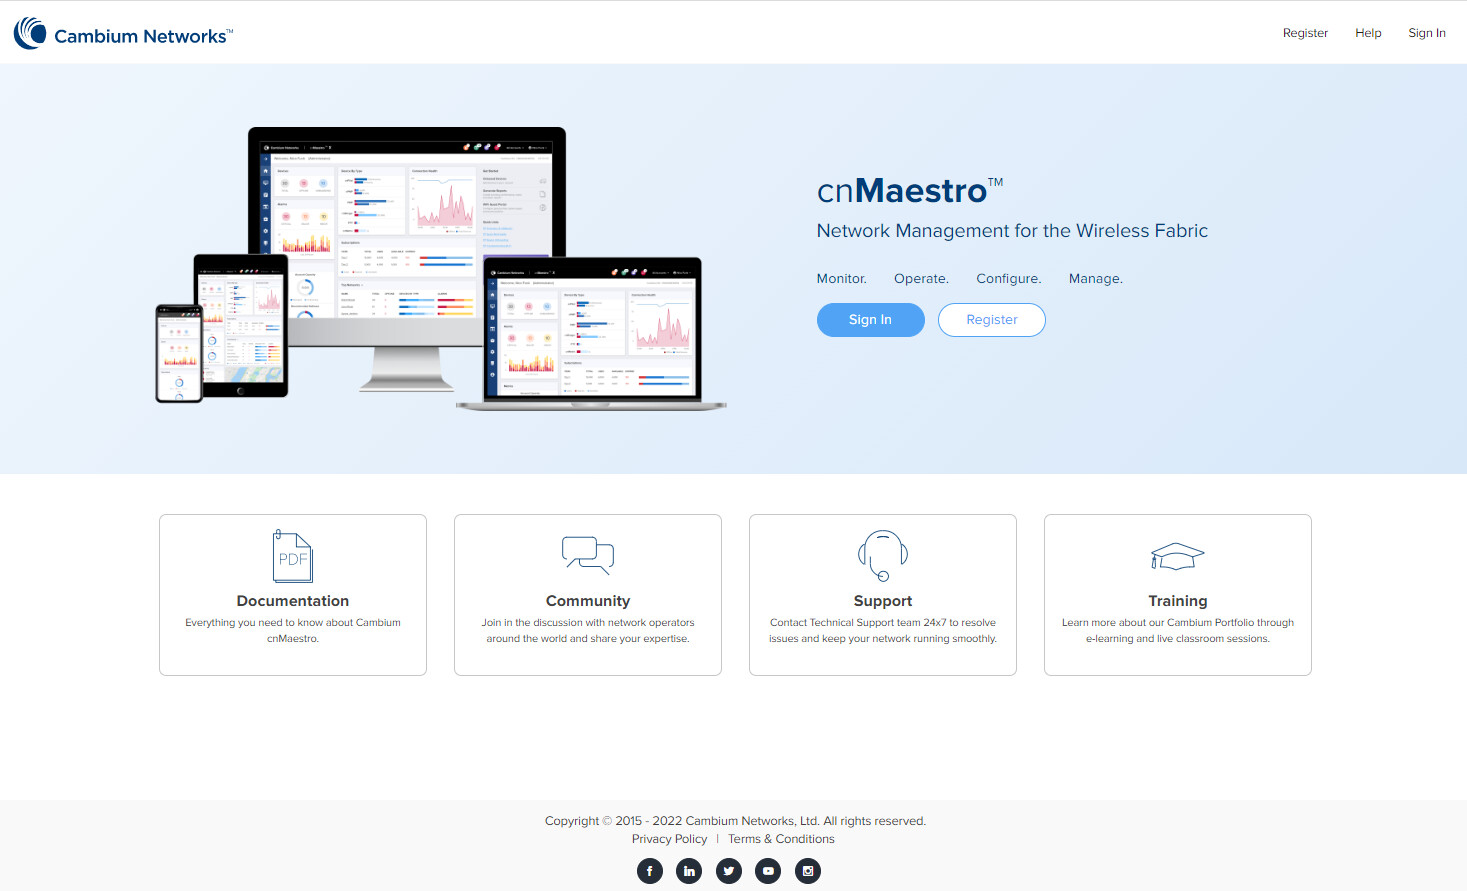Click the Cambium Networks logo
The image size is (1467, 891).
point(123,33)
